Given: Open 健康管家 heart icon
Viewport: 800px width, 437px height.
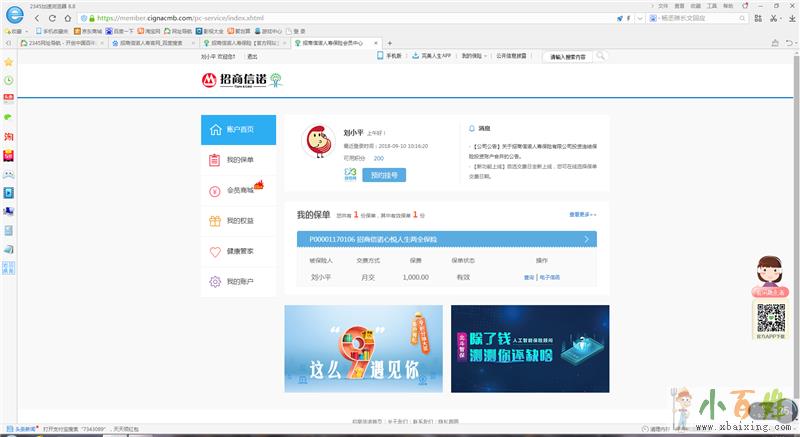Looking at the screenshot, I should tap(214, 252).
